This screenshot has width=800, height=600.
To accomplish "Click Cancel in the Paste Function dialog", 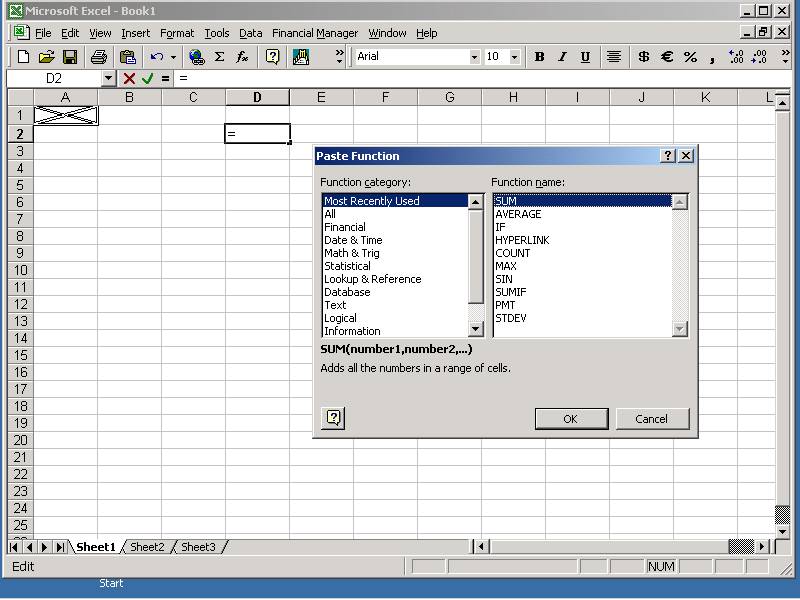I will [x=652, y=419].
